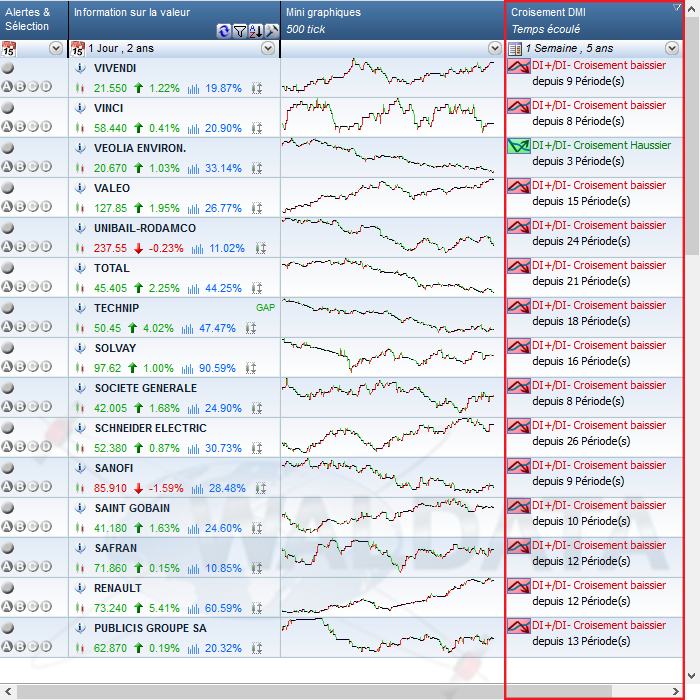Click candlestick icon next to VALEO price

point(80,208)
